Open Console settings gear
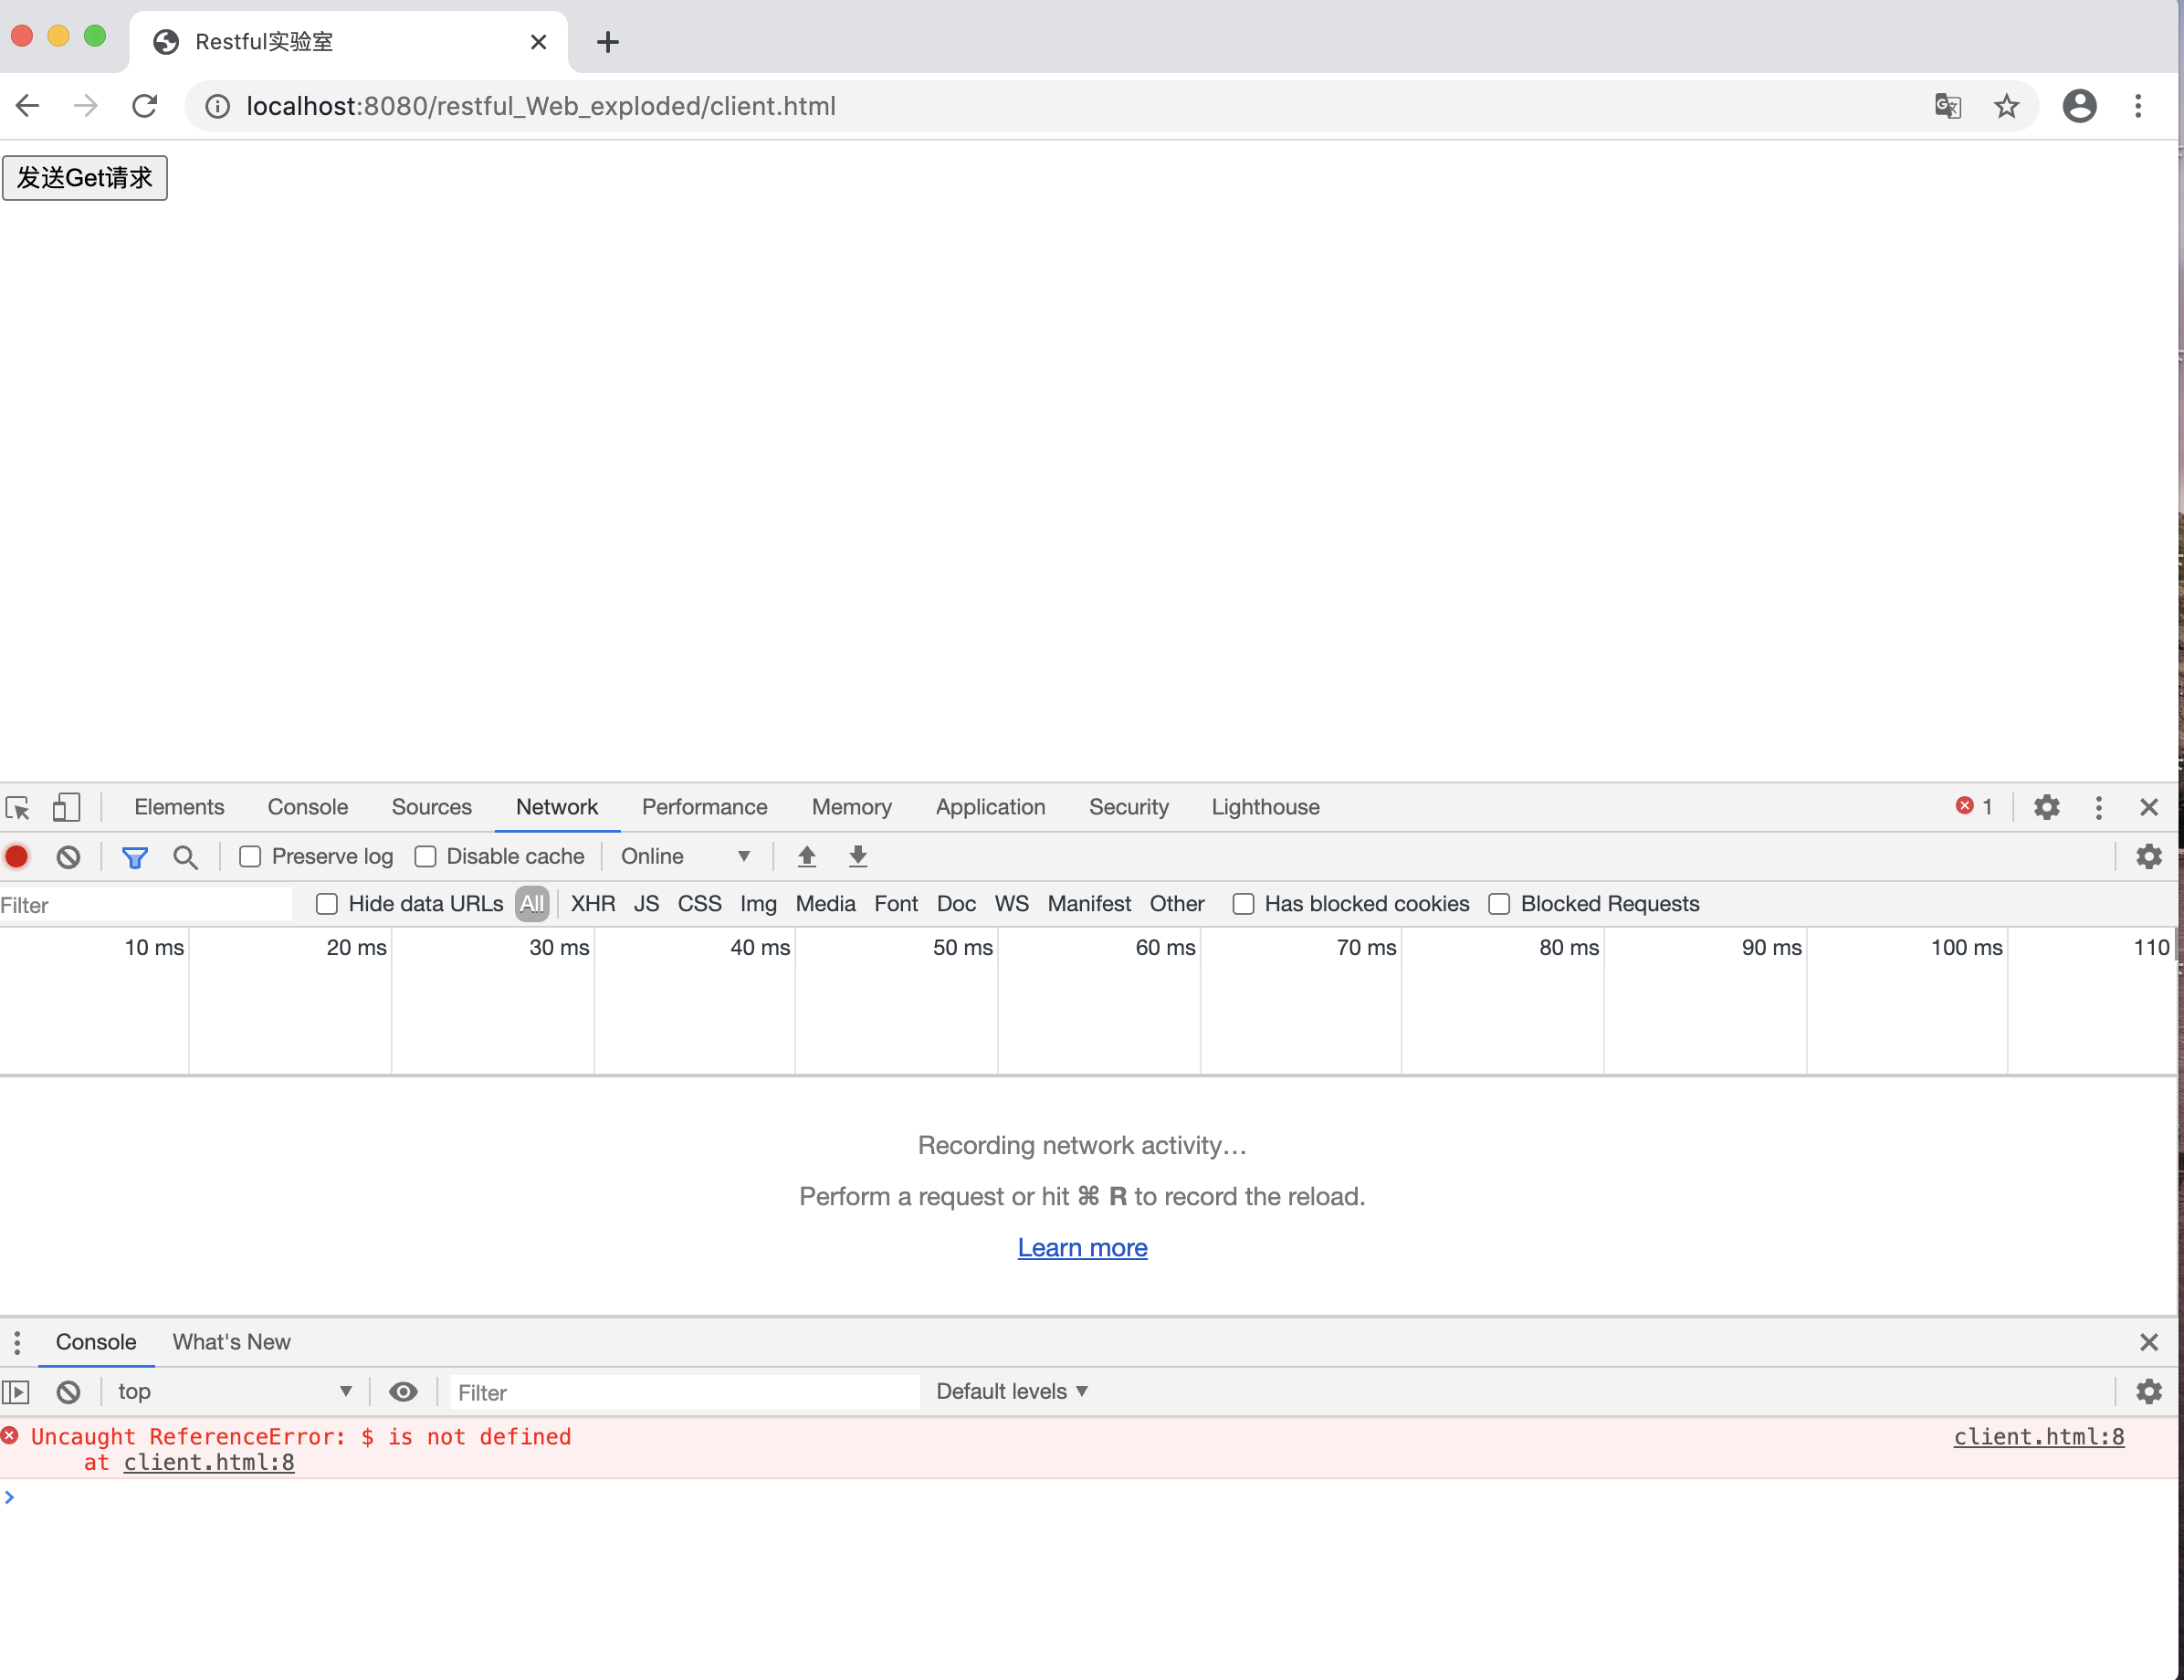Screen dimensions: 2184x1680 (2148, 1392)
